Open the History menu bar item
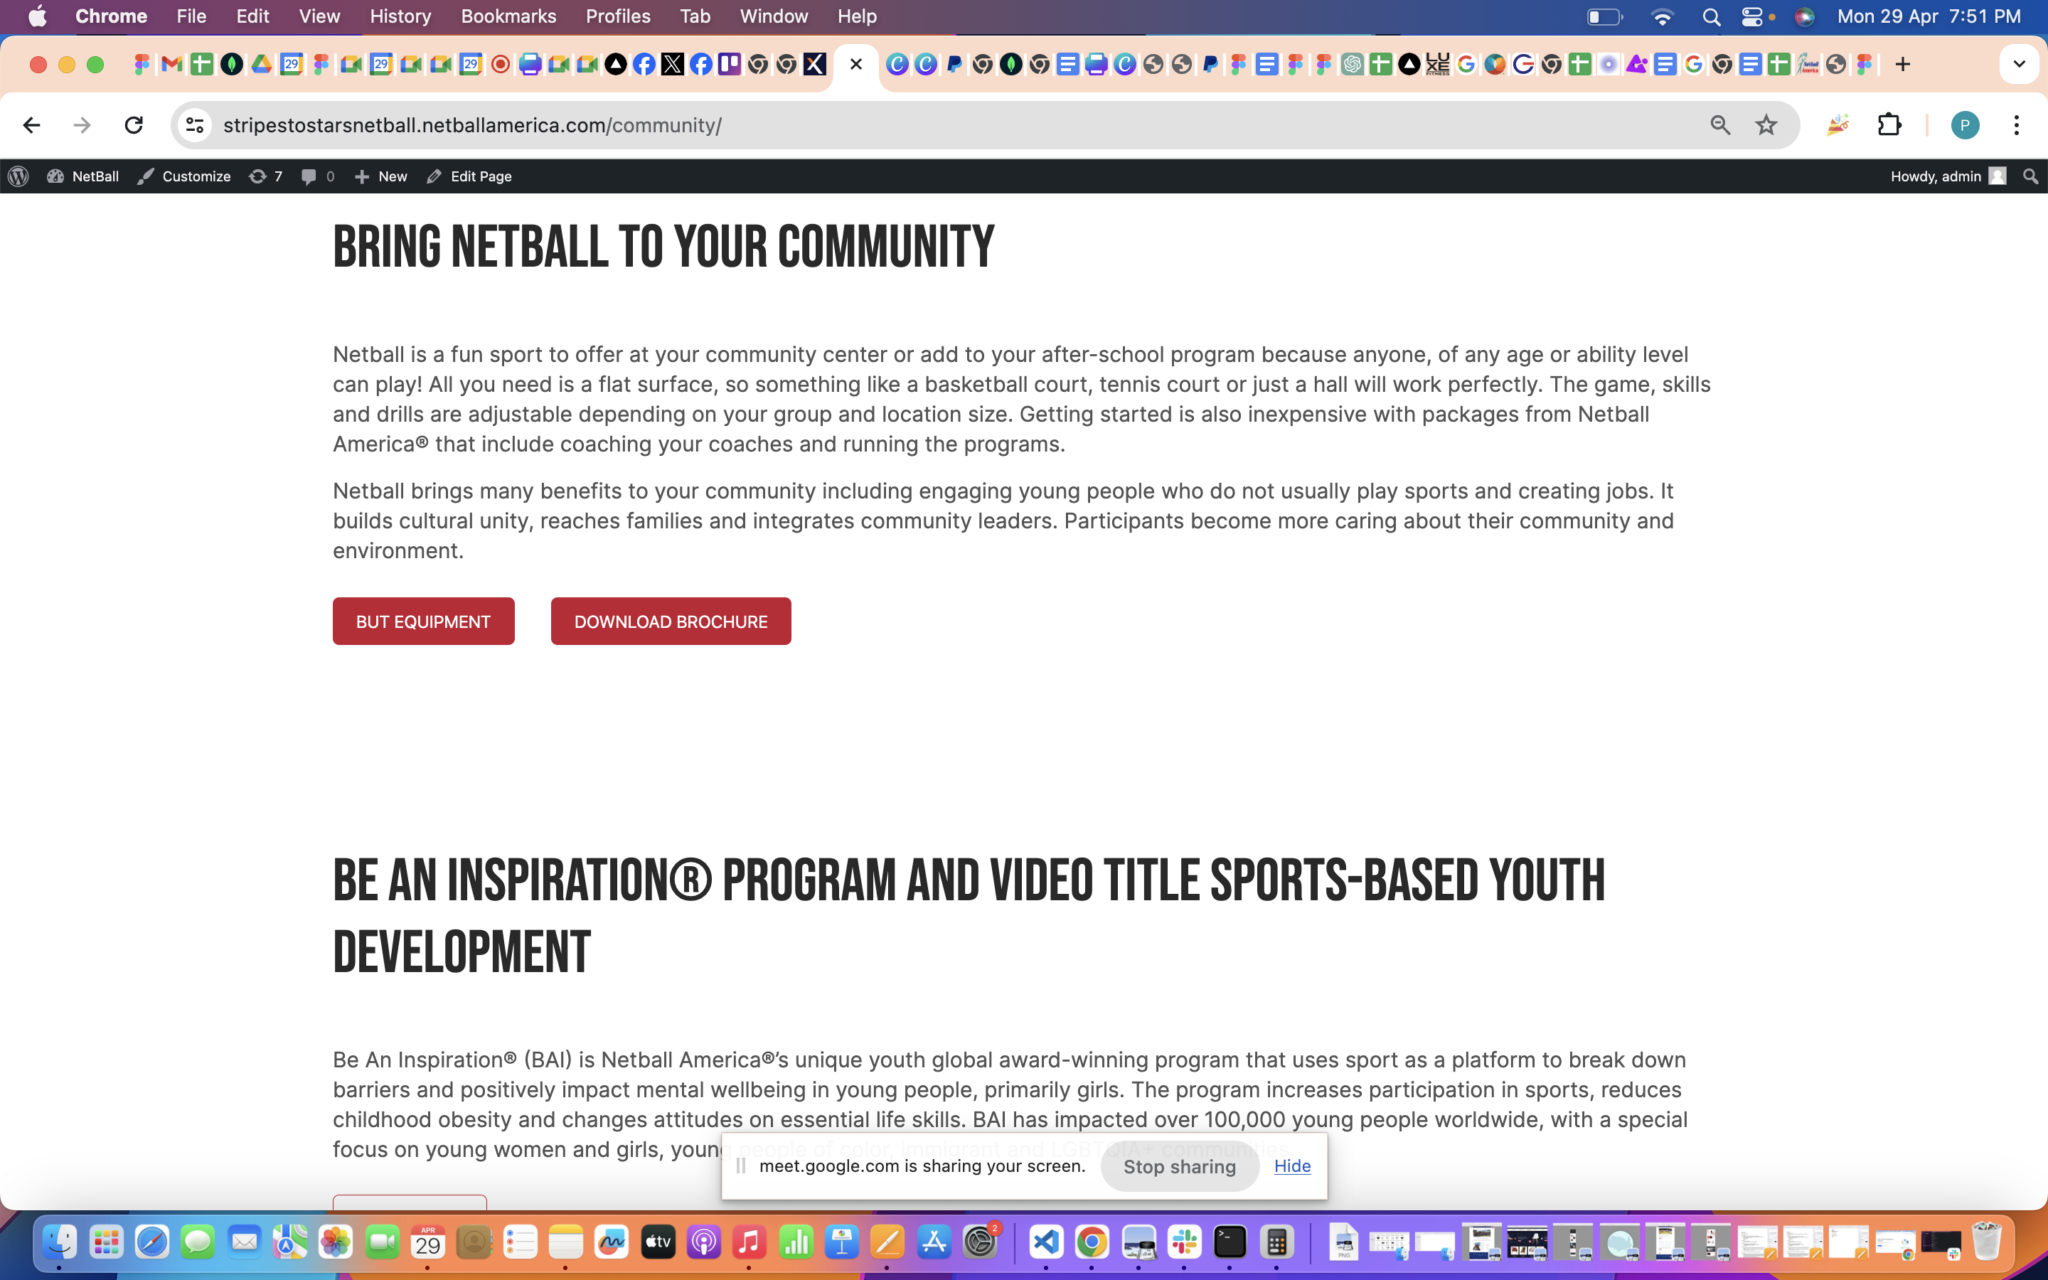This screenshot has height=1280, width=2048. click(400, 16)
